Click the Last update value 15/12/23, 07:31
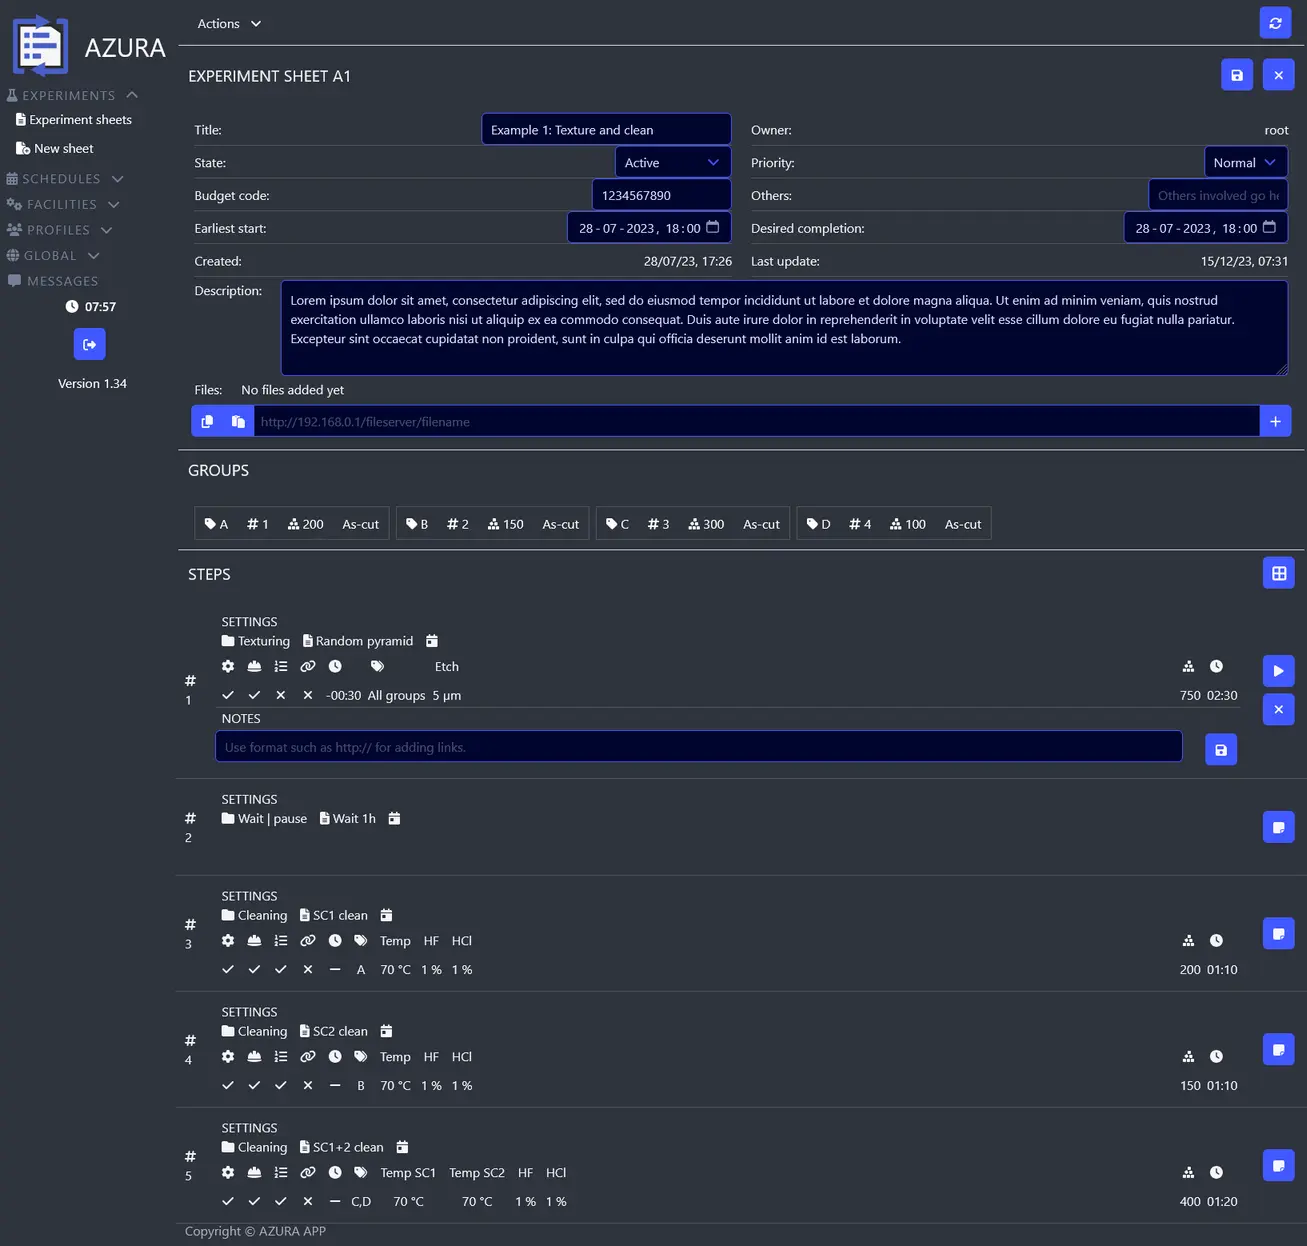 point(1244,261)
